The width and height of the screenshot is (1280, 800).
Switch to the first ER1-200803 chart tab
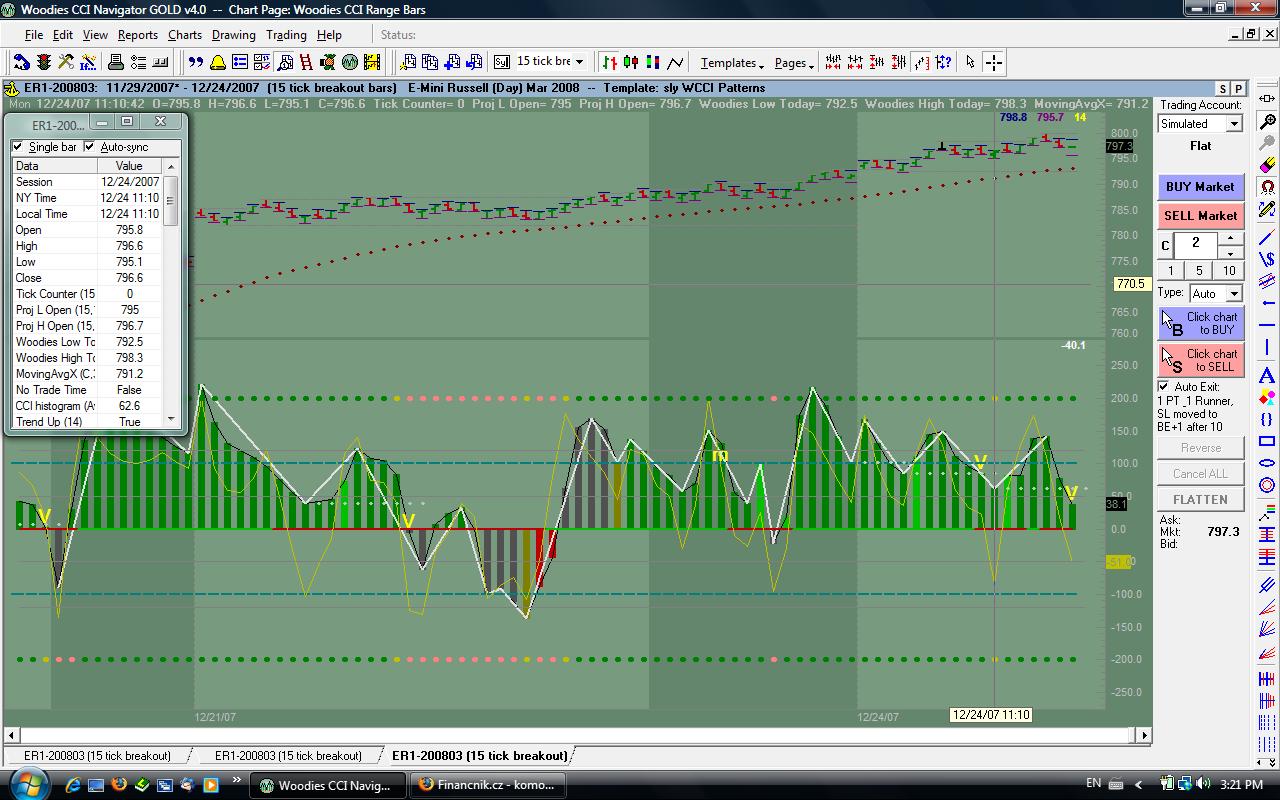pyautogui.click(x=97, y=756)
